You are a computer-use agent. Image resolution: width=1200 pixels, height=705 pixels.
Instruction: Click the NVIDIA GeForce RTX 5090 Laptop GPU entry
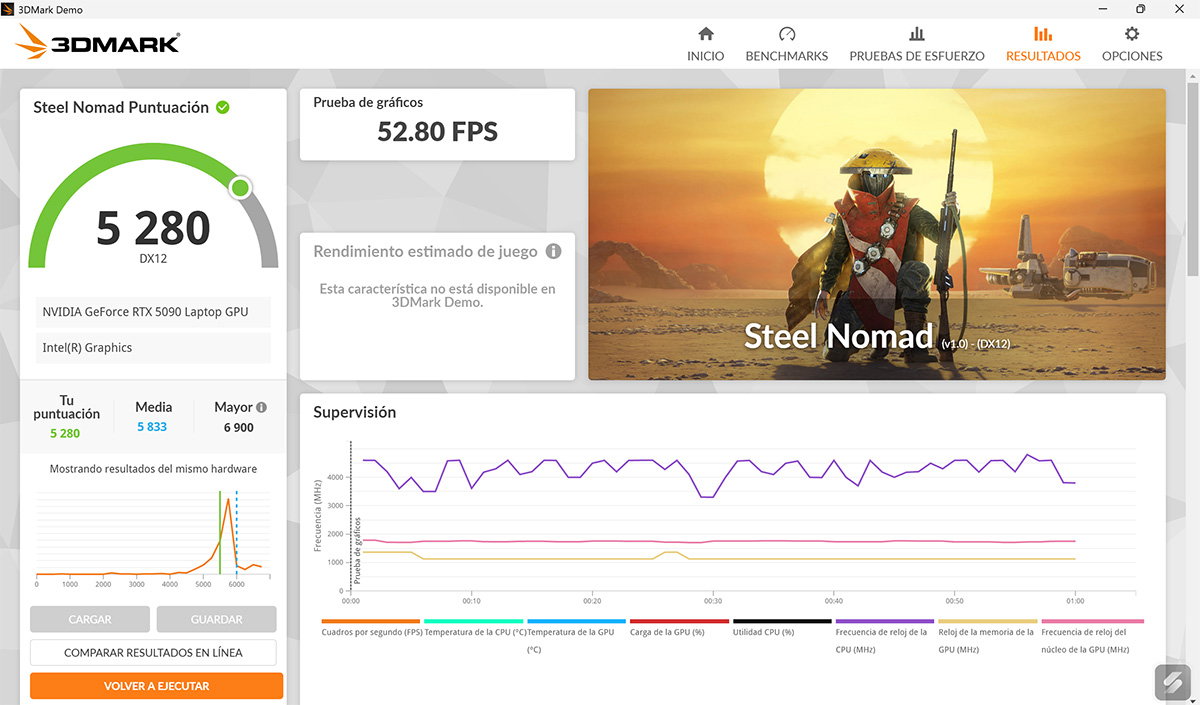coord(153,312)
